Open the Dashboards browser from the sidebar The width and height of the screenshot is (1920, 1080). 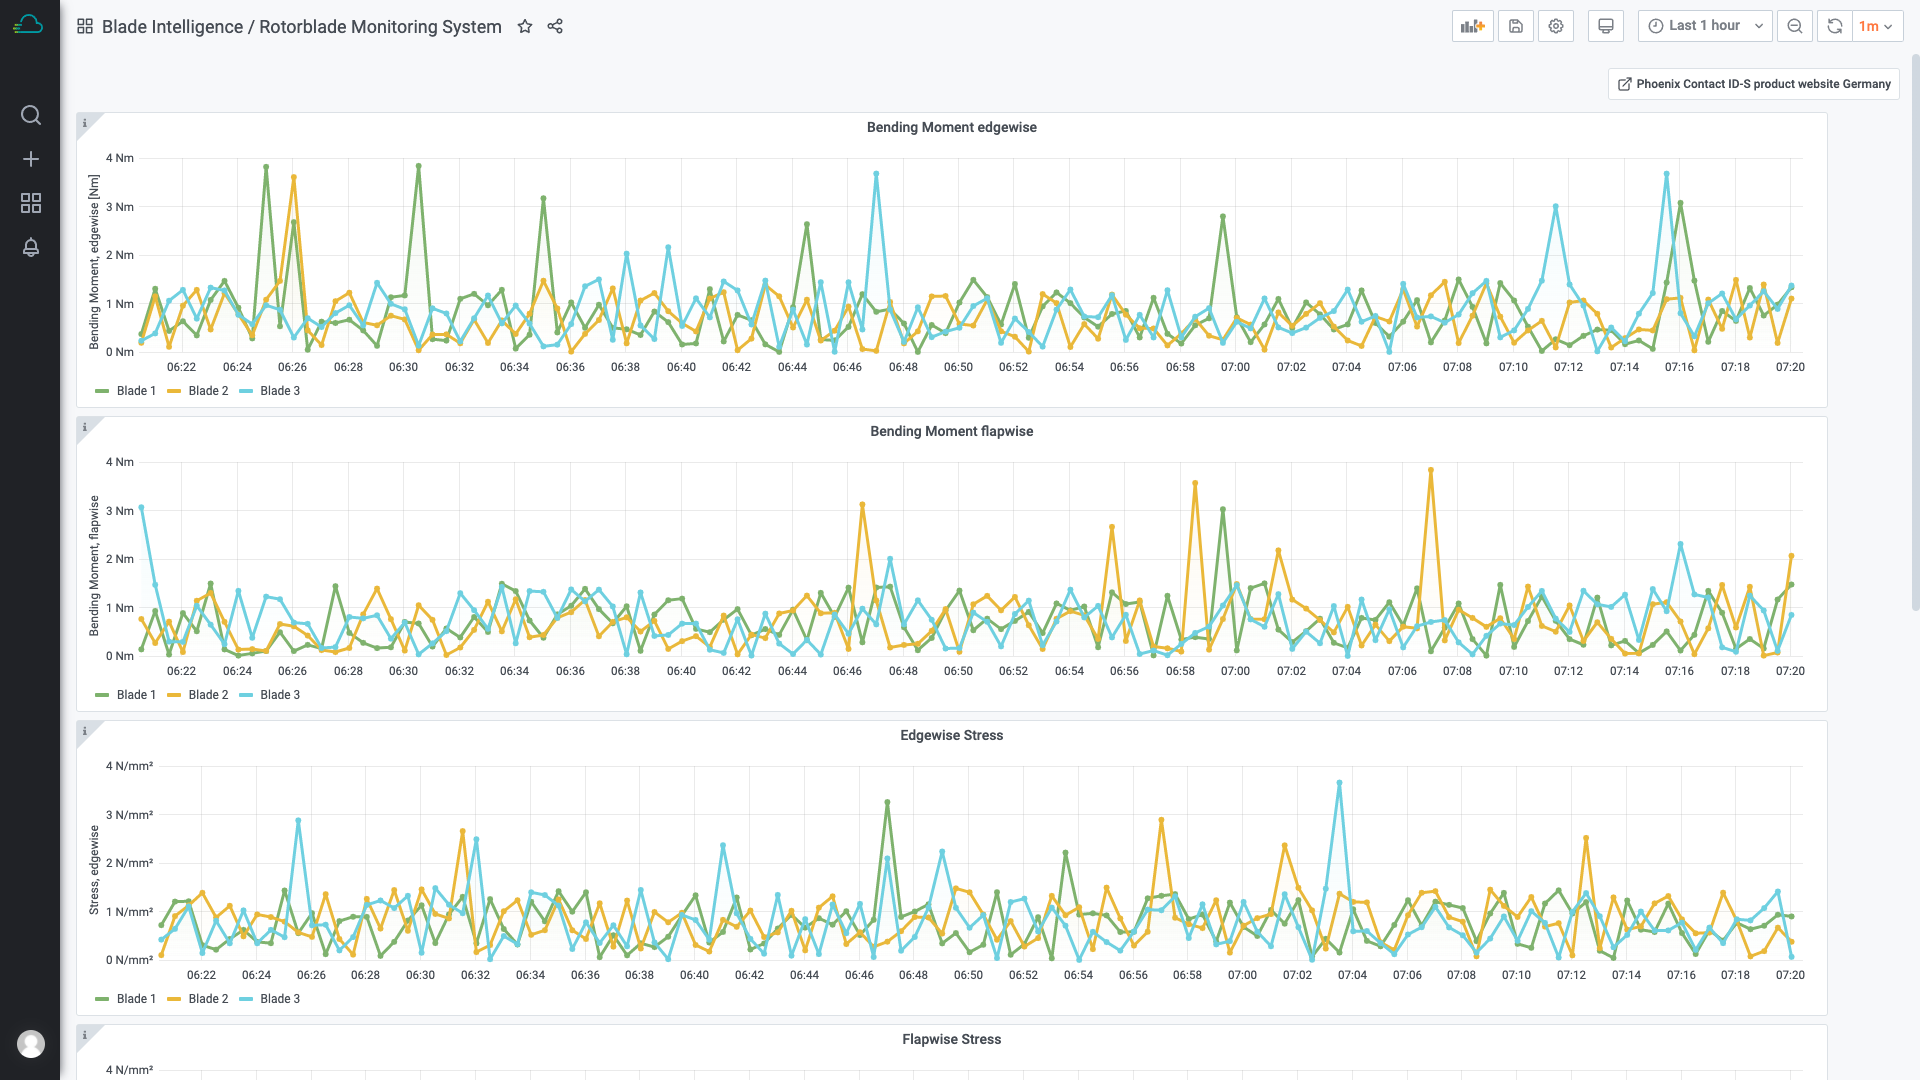pos(30,203)
